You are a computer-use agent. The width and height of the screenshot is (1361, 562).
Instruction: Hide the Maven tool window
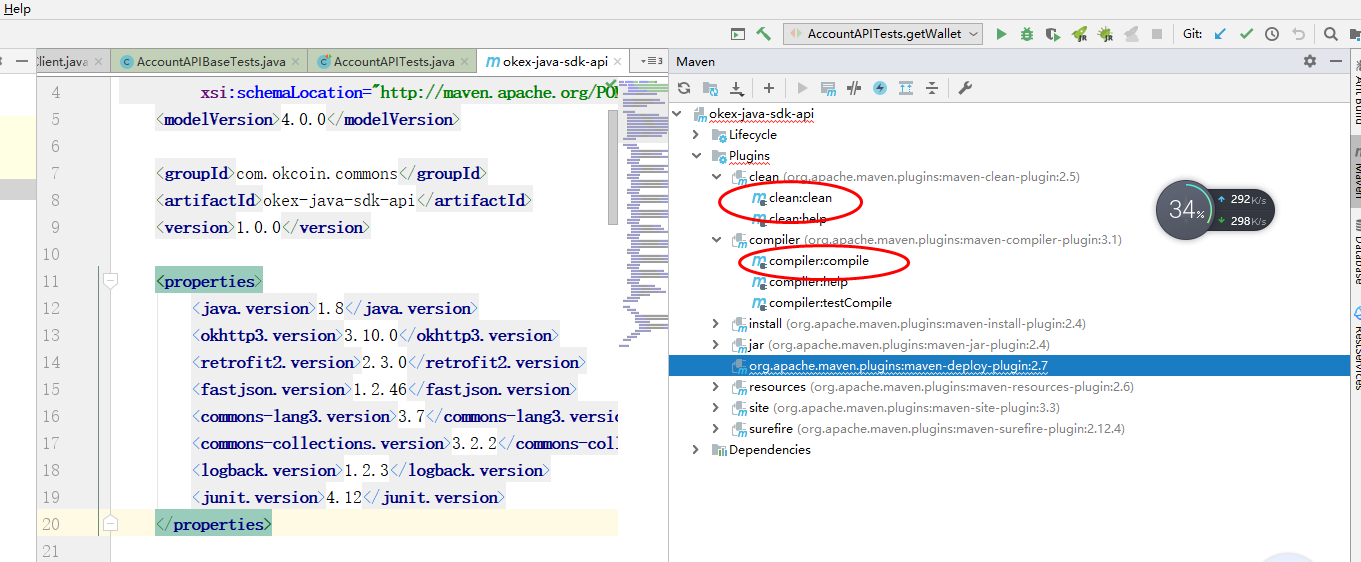point(1337,61)
